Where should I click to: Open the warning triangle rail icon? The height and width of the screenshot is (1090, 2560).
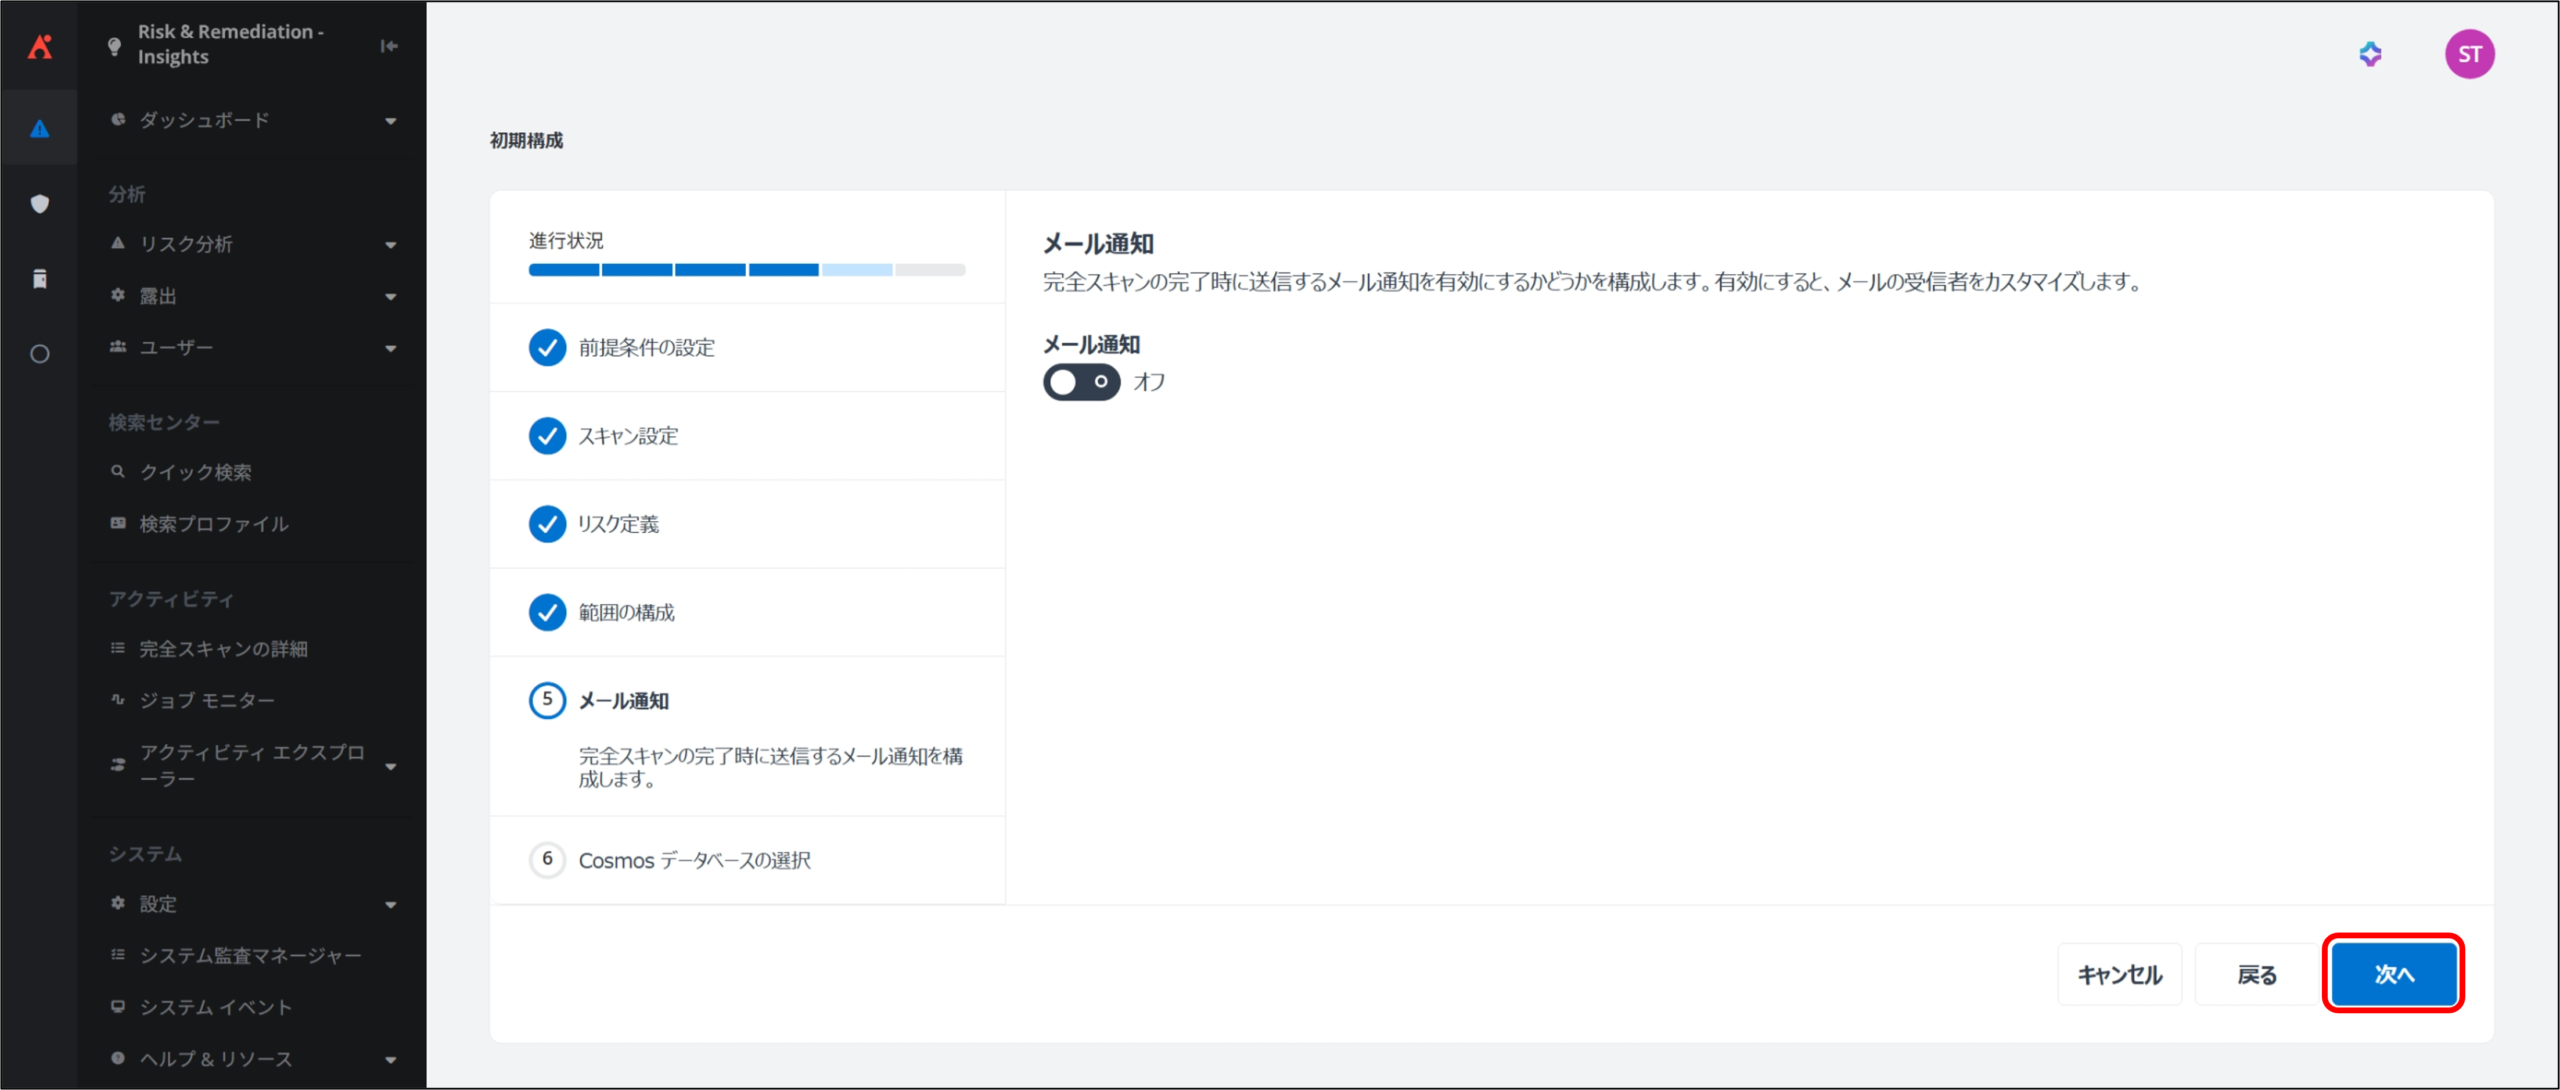[40, 128]
